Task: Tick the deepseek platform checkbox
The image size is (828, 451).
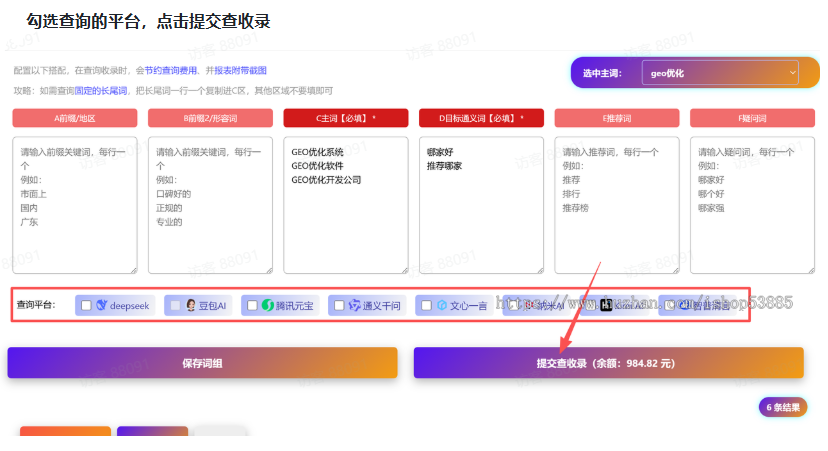Action: pos(86,305)
